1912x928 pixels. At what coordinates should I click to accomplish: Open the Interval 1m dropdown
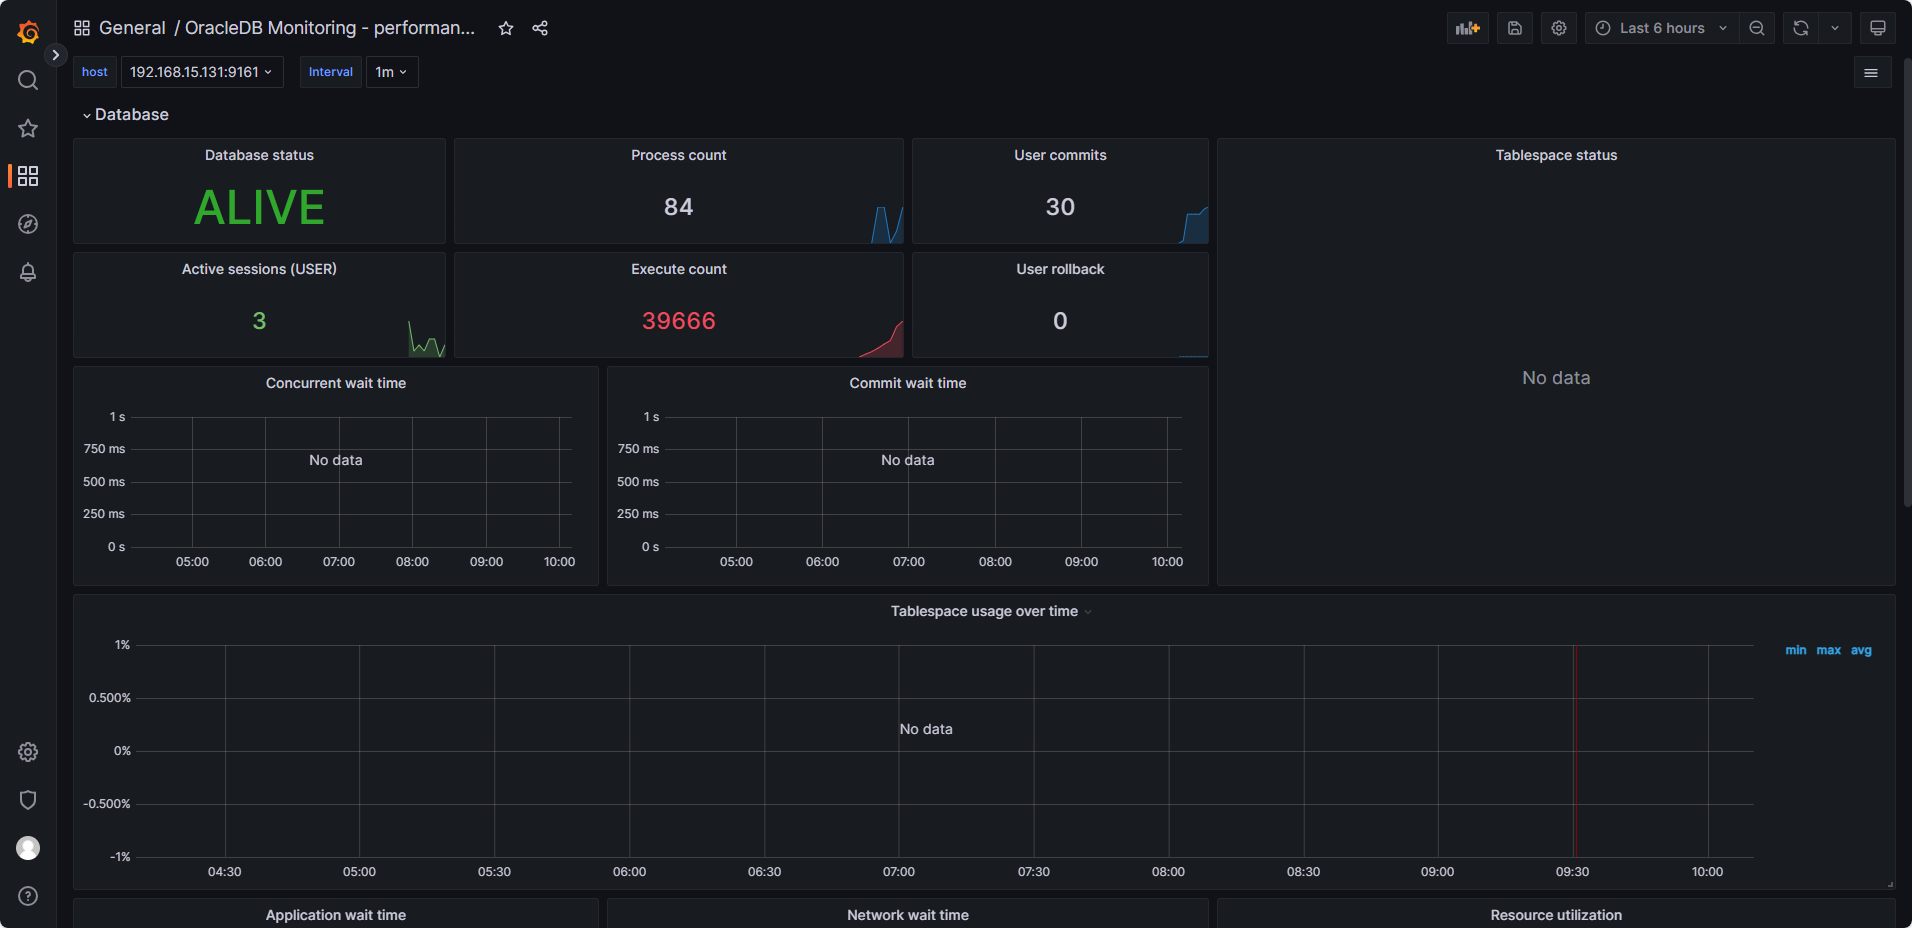[392, 72]
